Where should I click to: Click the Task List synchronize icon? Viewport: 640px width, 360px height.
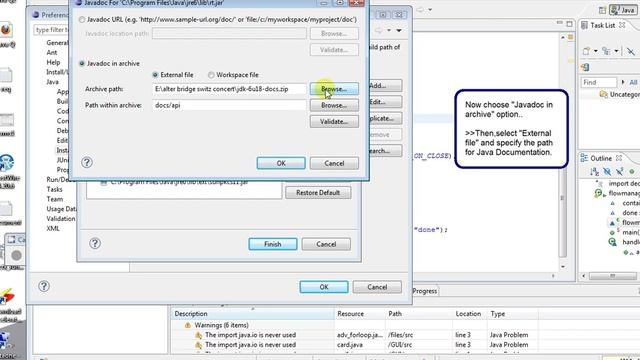(x=606, y=51)
